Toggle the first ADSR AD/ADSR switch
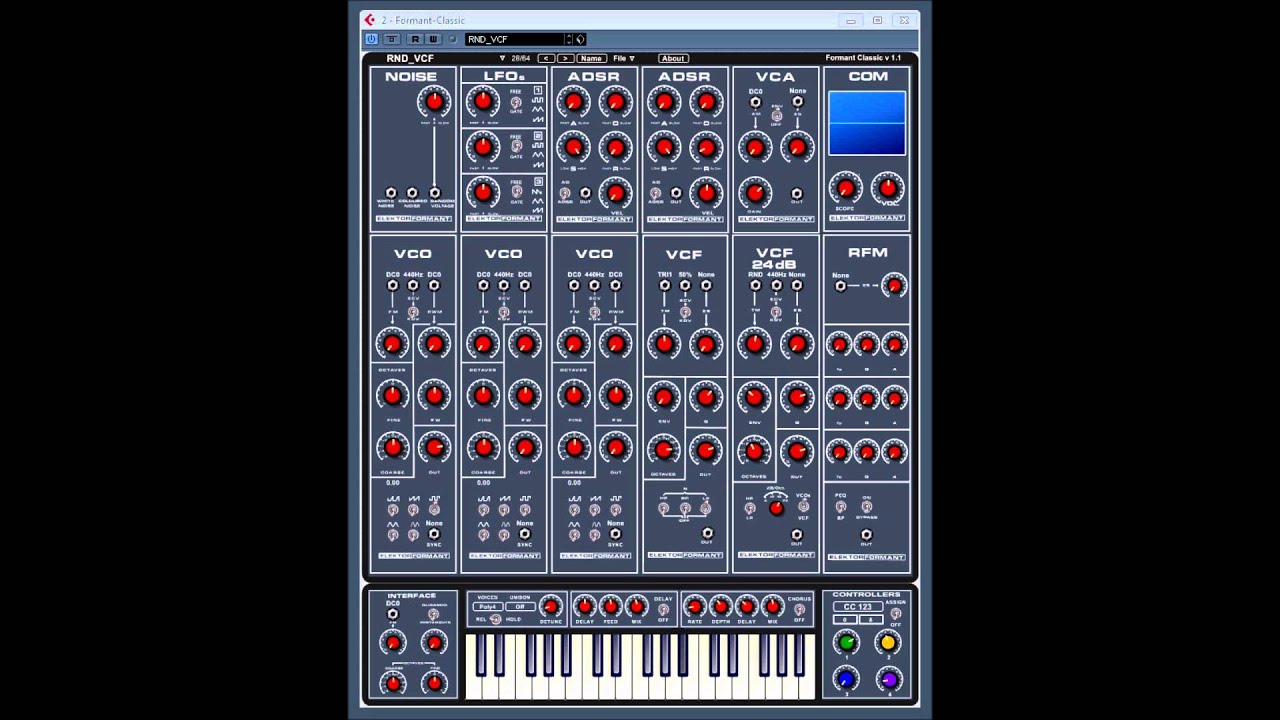The width and height of the screenshot is (1280, 720). 565,193
